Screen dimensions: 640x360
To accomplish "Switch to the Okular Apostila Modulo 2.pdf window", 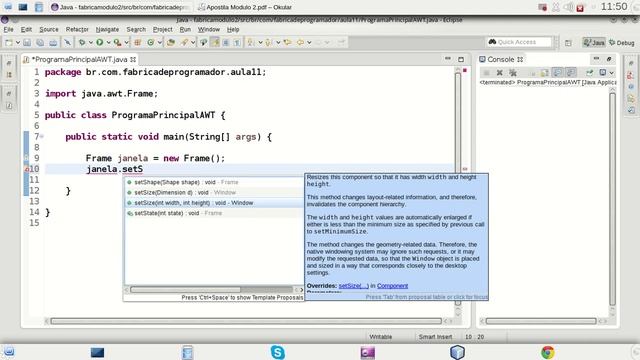I will (244, 7).
